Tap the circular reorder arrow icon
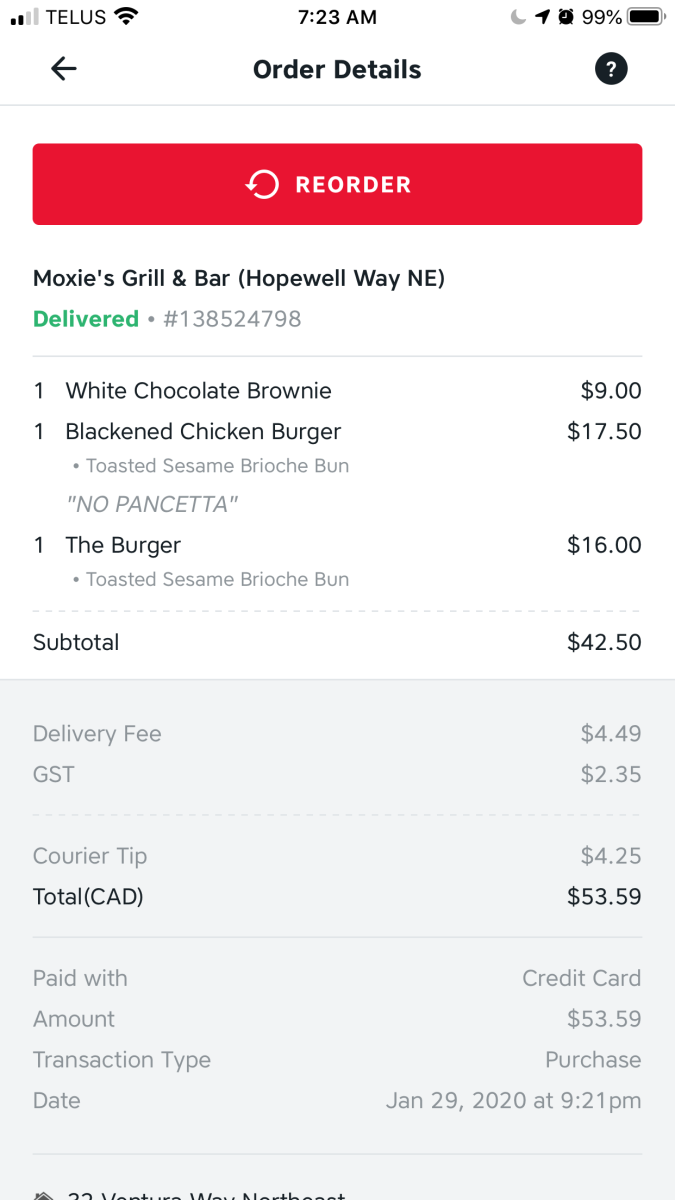Viewport: 675px width, 1200px height. [x=262, y=184]
